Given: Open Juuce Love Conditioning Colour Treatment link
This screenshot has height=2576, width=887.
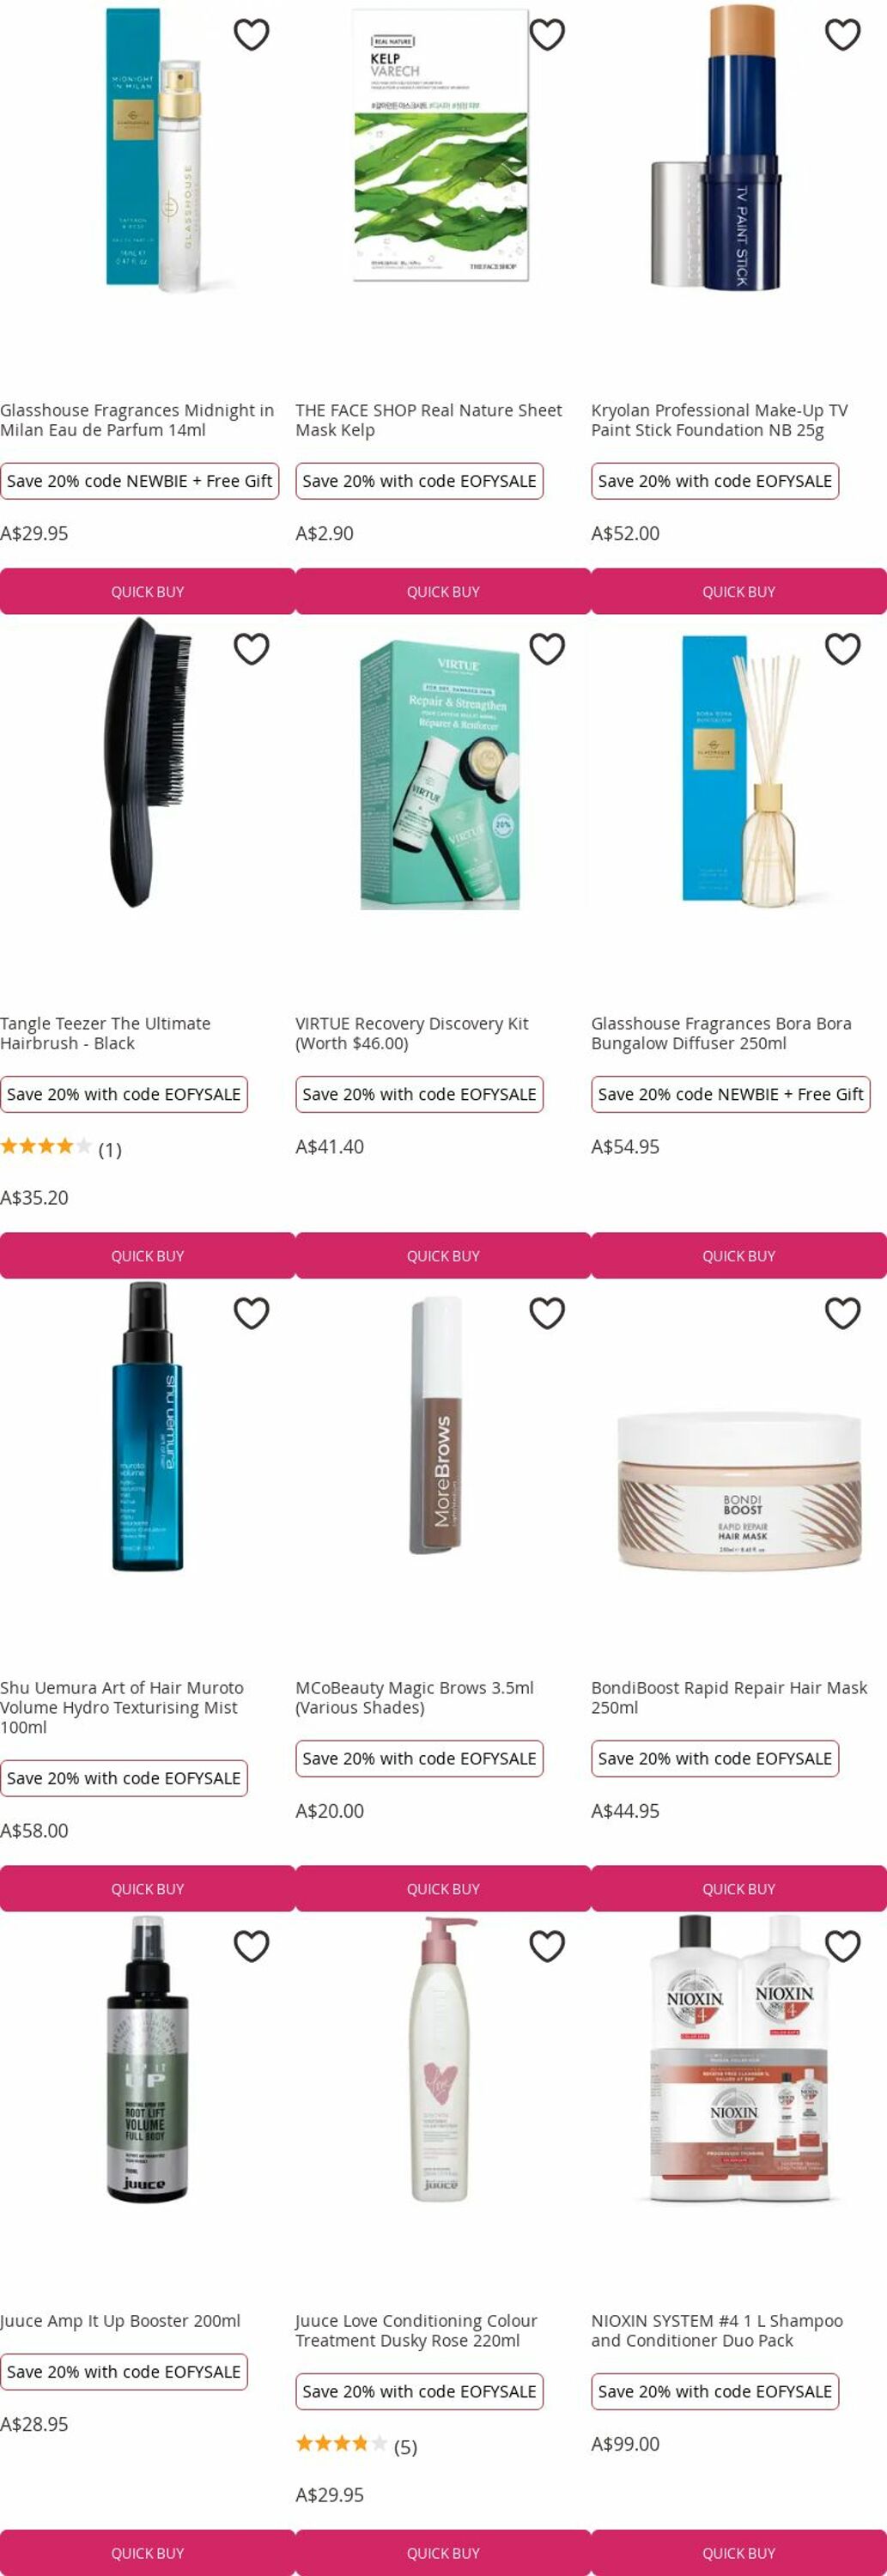Looking at the screenshot, I should pos(416,2330).
